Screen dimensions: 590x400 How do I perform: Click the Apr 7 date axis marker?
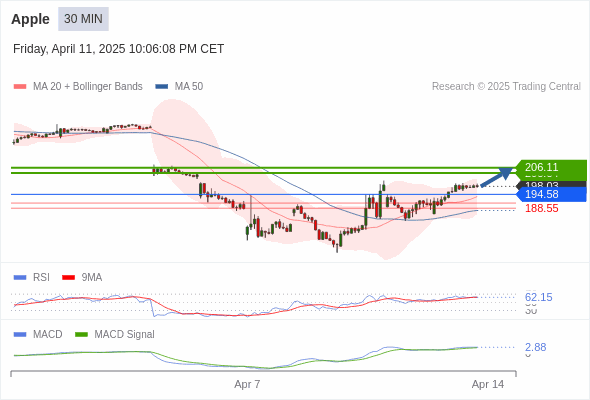pyautogui.click(x=247, y=384)
